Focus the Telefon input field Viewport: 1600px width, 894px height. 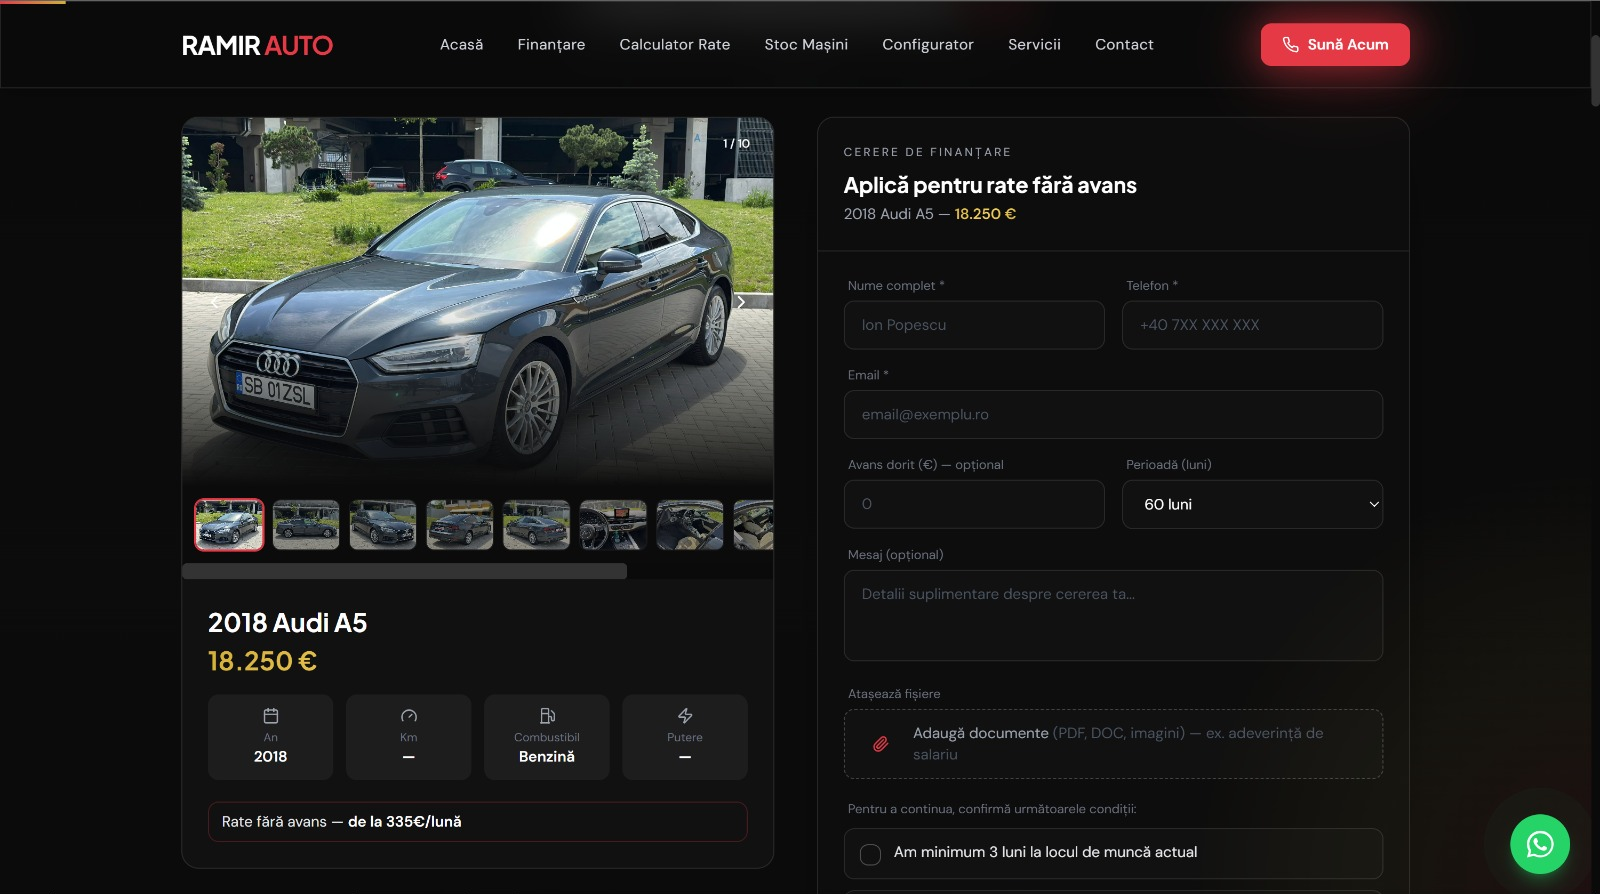tap(1252, 325)
